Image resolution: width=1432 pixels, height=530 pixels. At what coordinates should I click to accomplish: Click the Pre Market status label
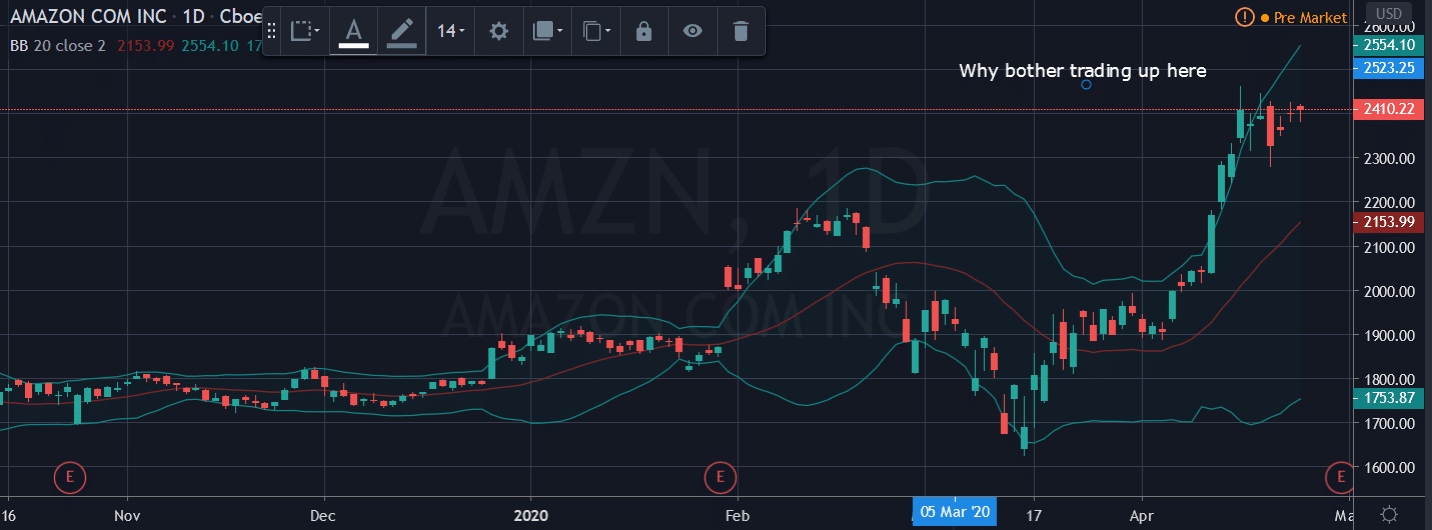(1308, 17)
